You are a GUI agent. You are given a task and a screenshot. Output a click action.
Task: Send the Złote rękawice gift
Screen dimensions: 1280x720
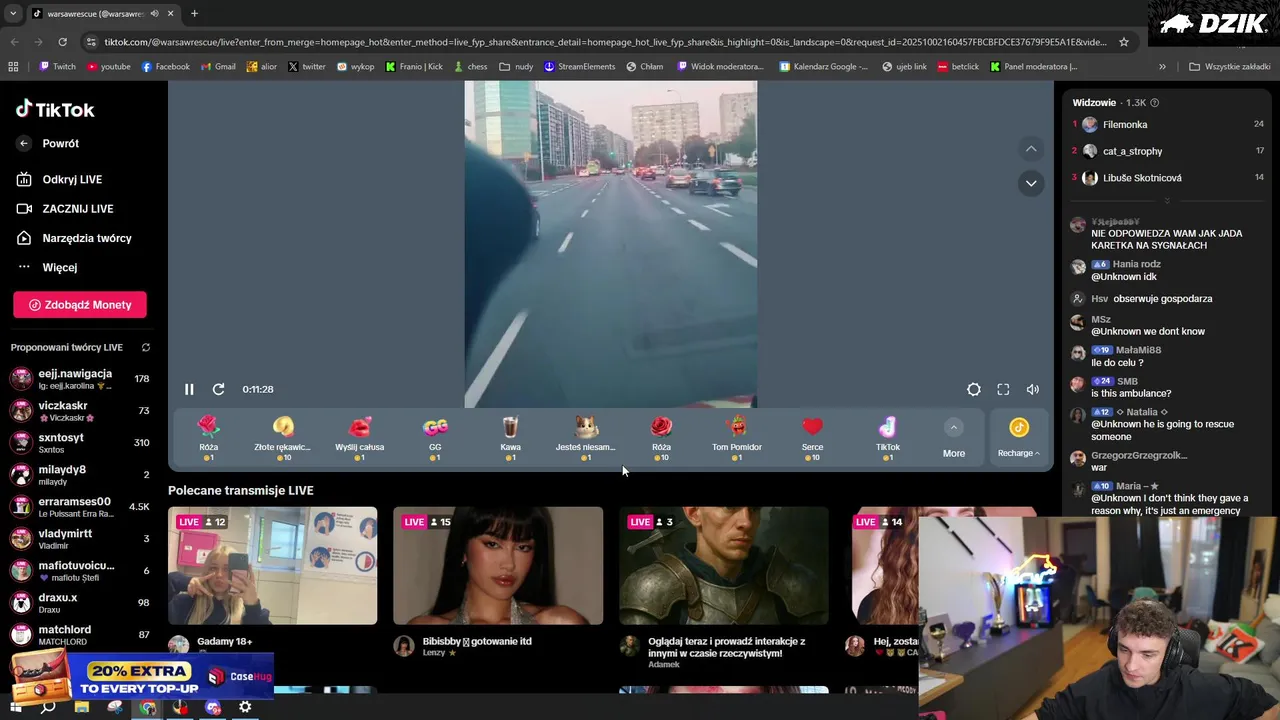283,439
